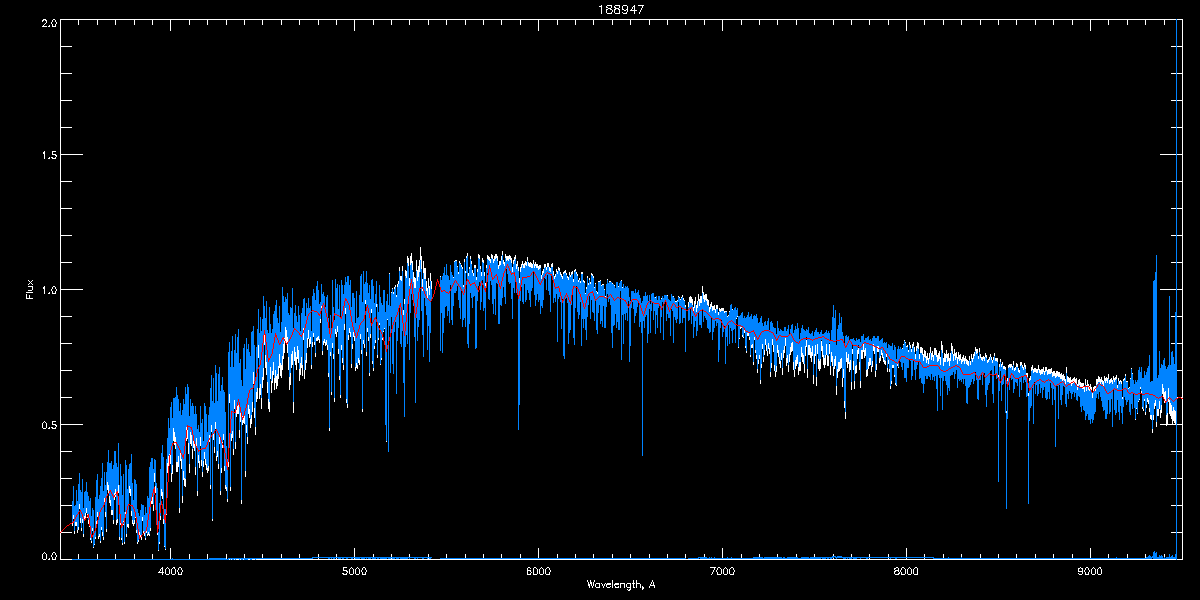Image resolution: width=1200 pixels, height=600 pixels.
Task: Click the 1.5 y-axis tick label
Action: 47,156
